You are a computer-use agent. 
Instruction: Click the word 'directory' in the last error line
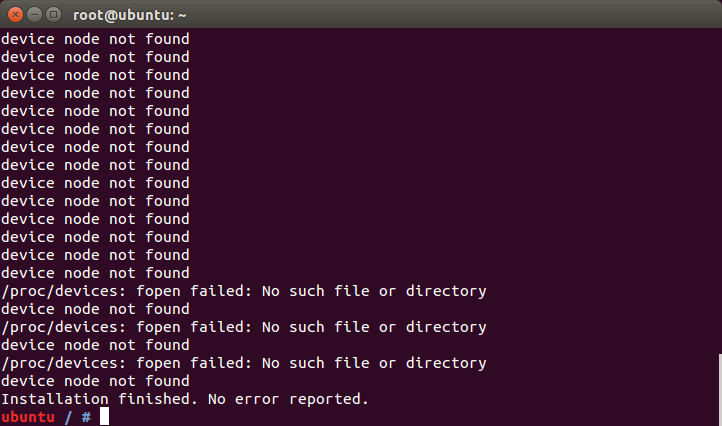(x=446, y=363)
